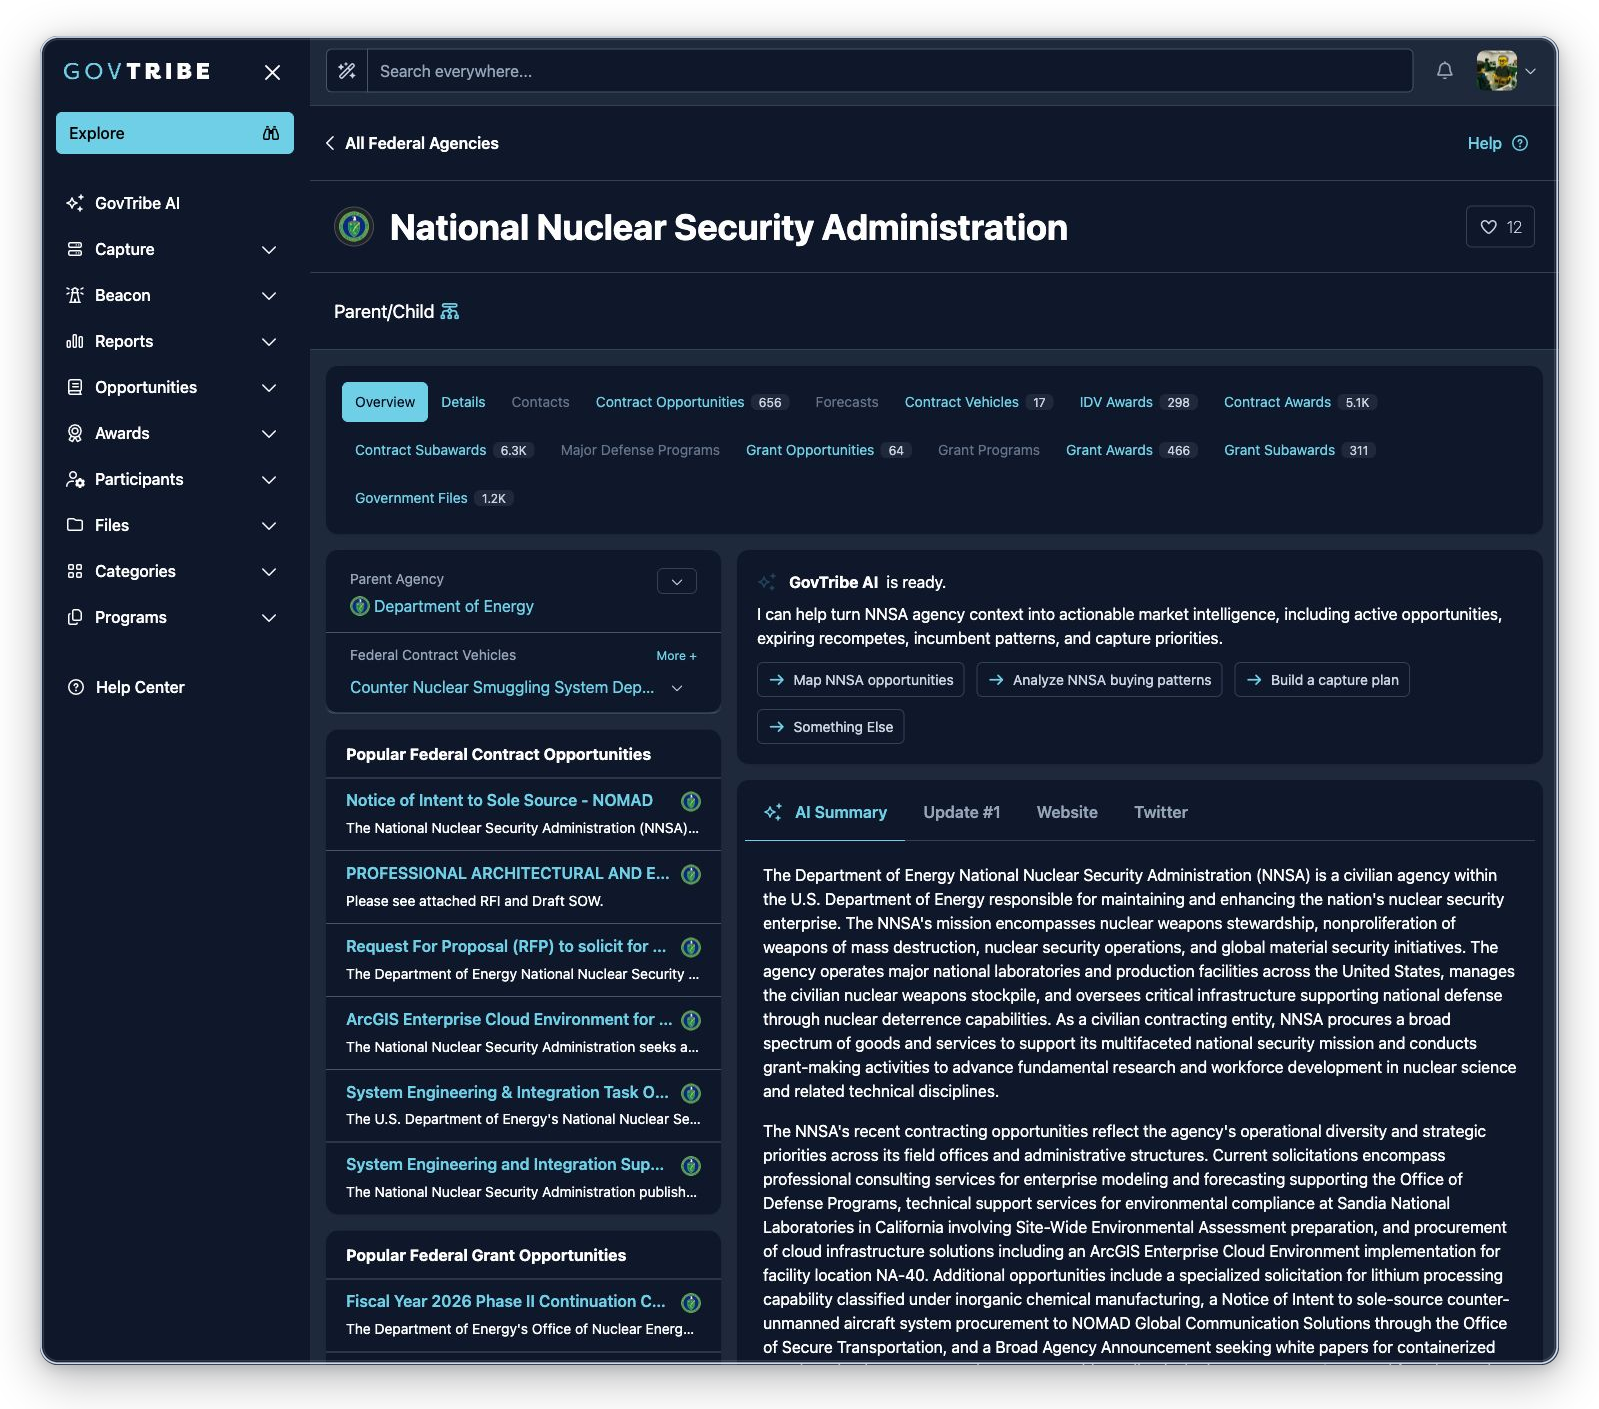The image size is (1599, 1409).
Task: Expand the Participants menu chevron
Action: [269, 479]
